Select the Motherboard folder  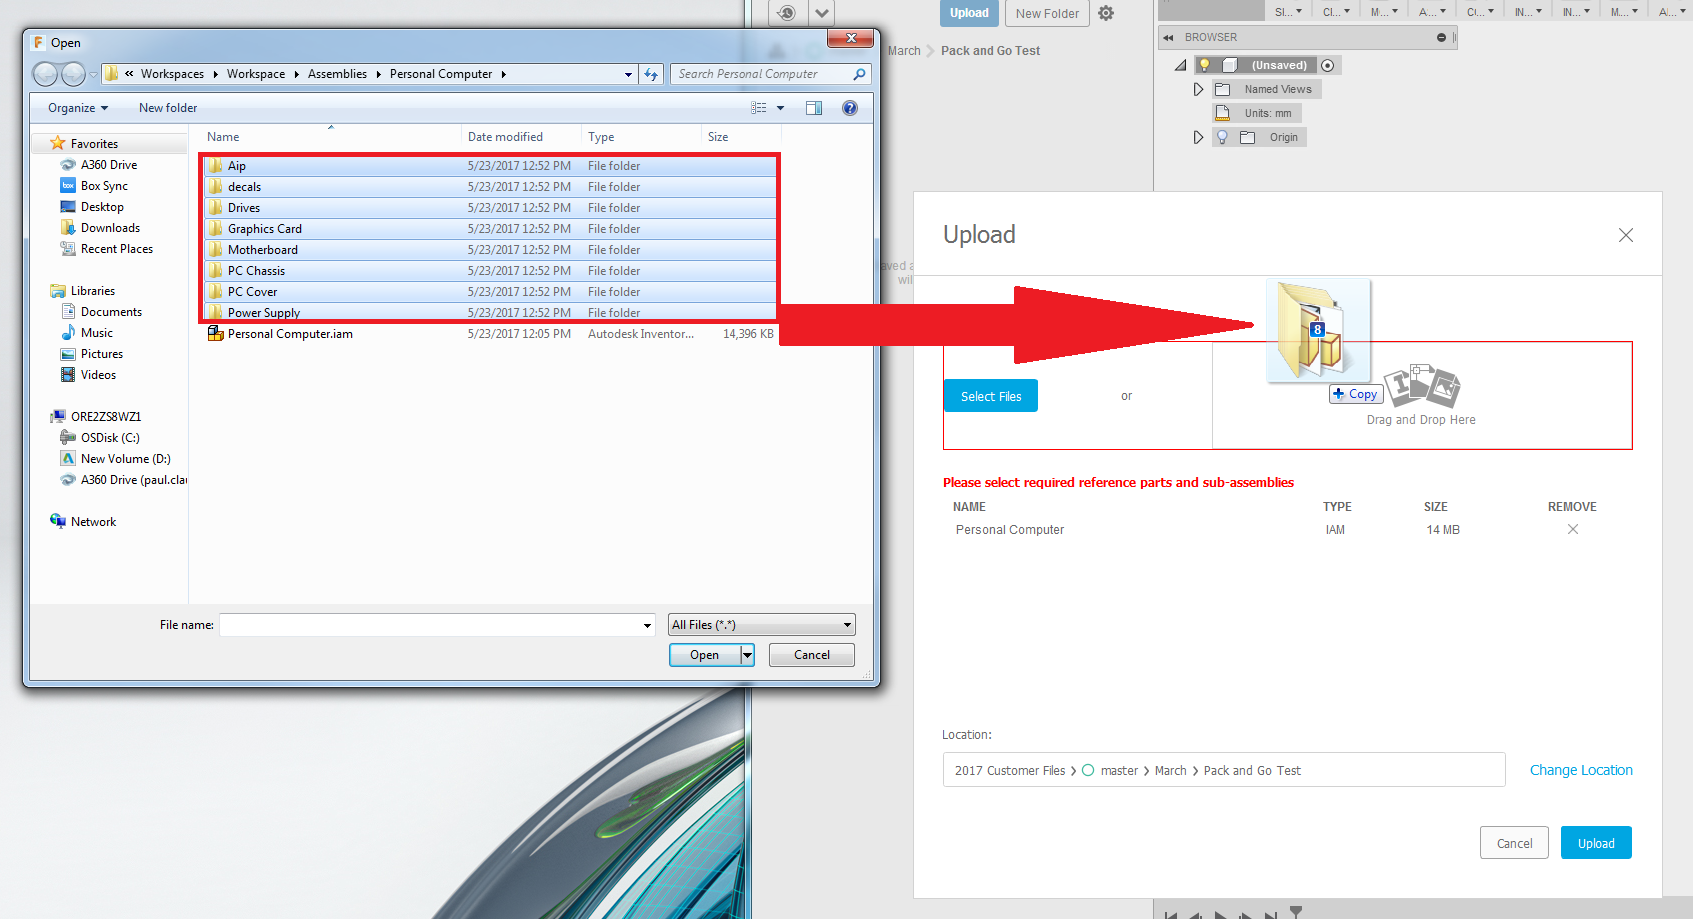coord(490,250)
